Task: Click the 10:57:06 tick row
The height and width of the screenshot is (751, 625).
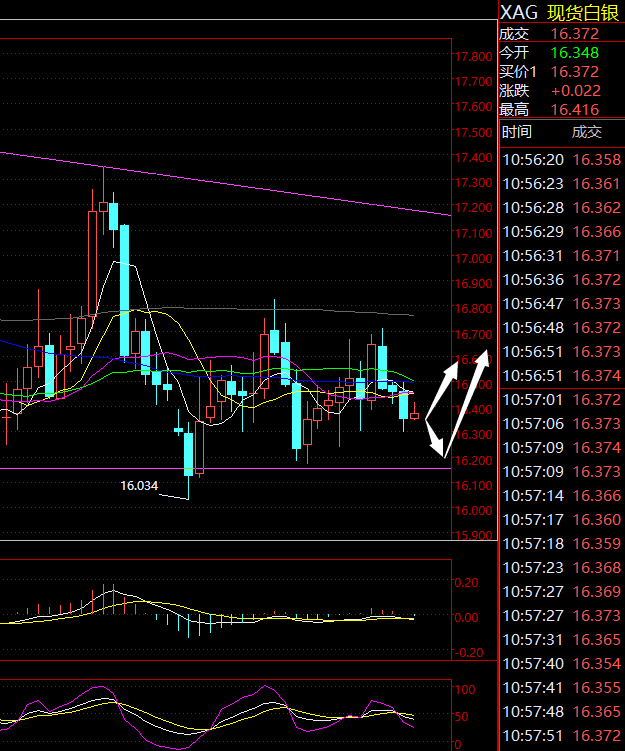Action: click(x=562, y=423)
